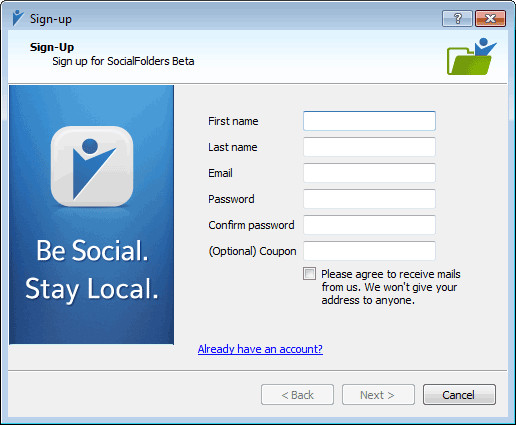Click the Next button

[x=378, y=395]
